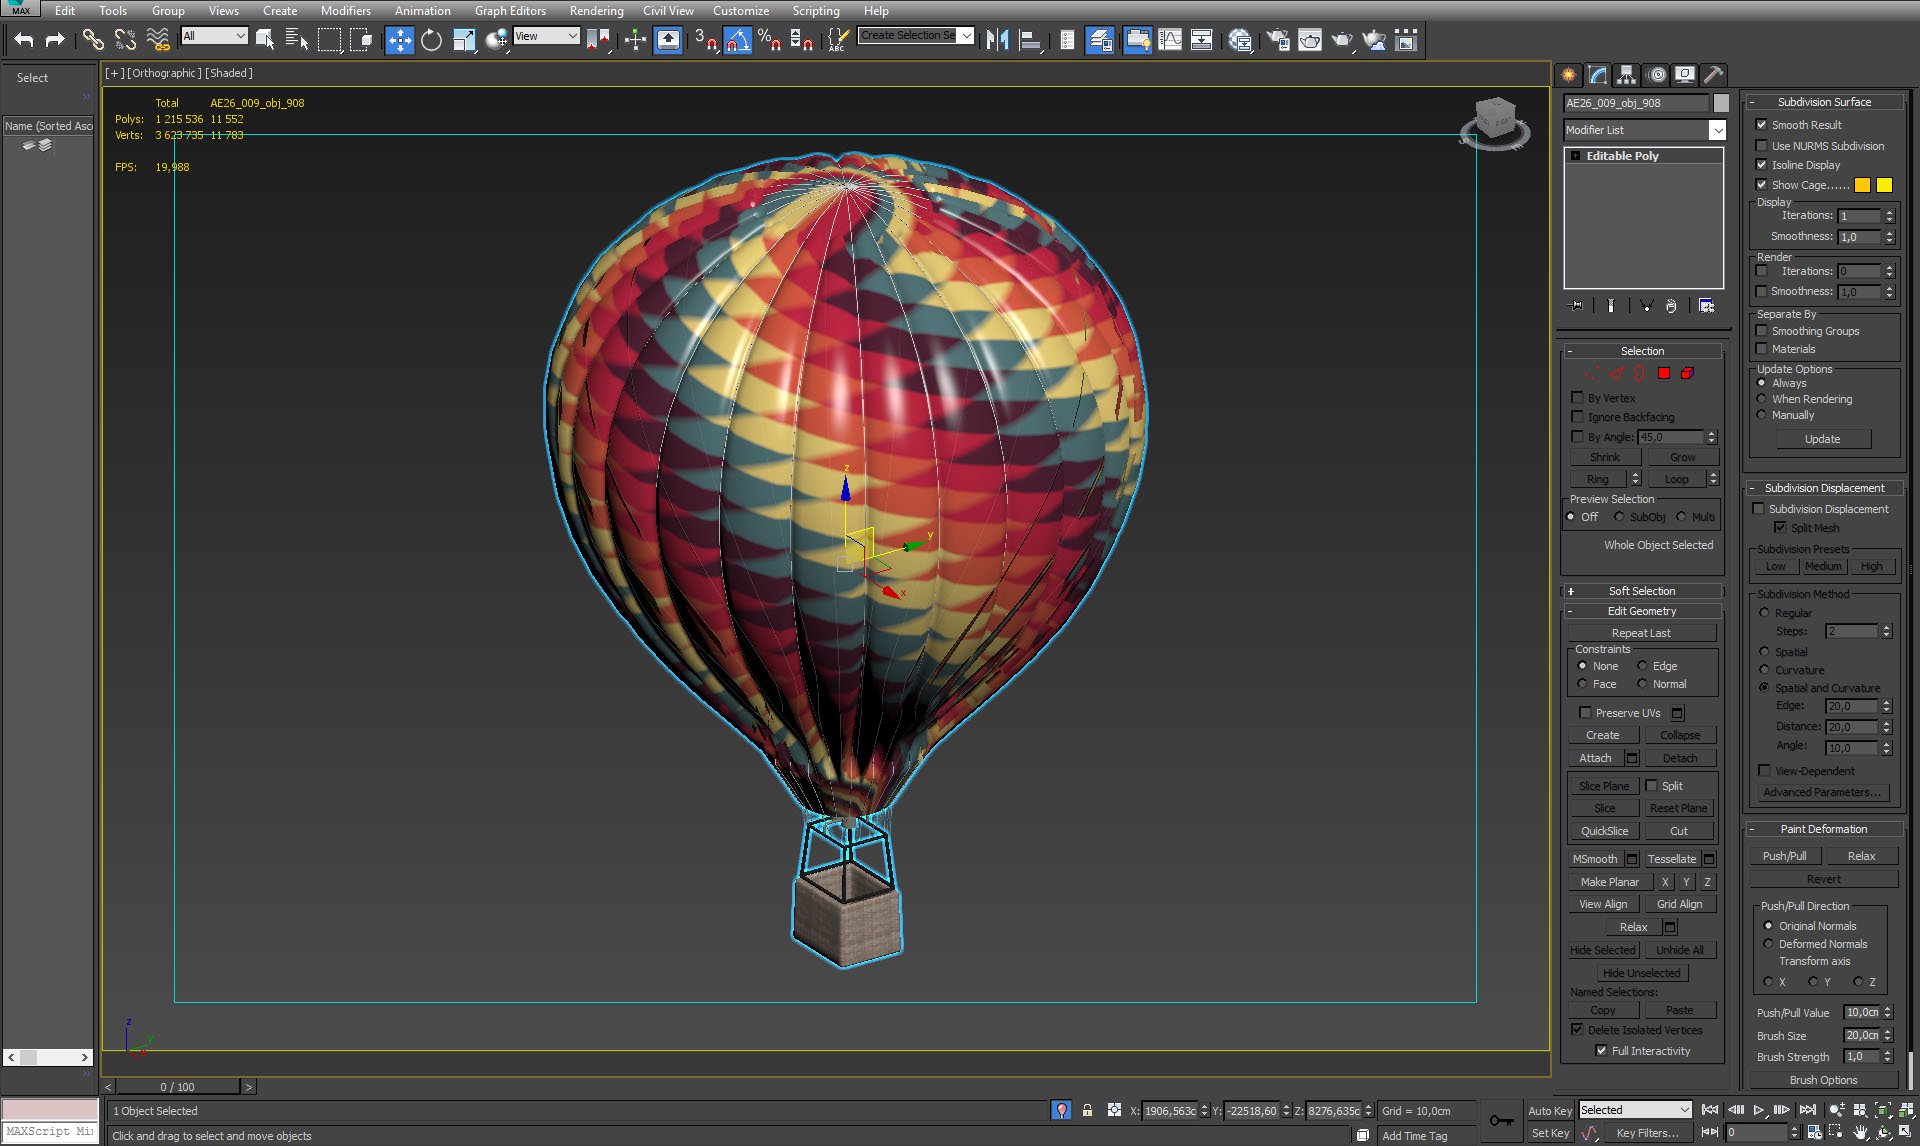This screenshot has height=1146, width=1920.
Task: Select the Edge constraint radio button
Action: click(x=1642, y=666)
